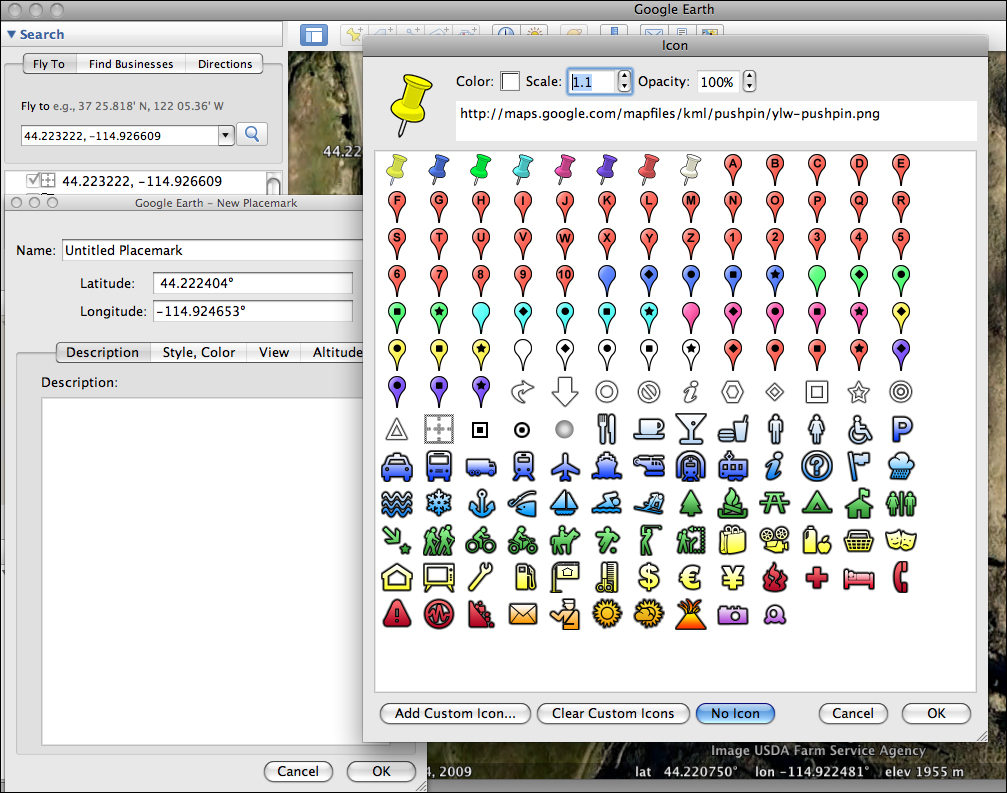Select the camera icon
Screen dimensions: 1007x793
click(732, 614)
